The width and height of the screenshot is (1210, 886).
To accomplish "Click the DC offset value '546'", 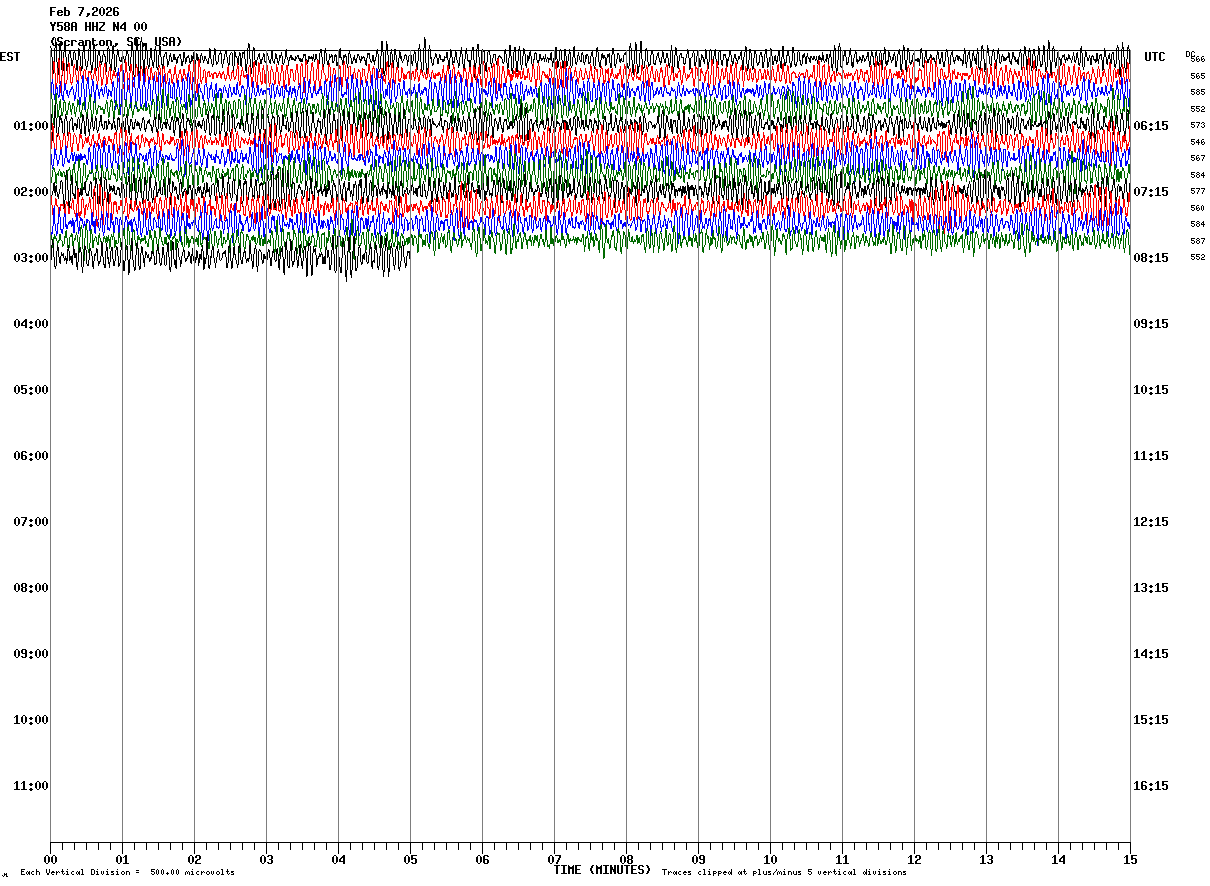I will coord(1198,142).
